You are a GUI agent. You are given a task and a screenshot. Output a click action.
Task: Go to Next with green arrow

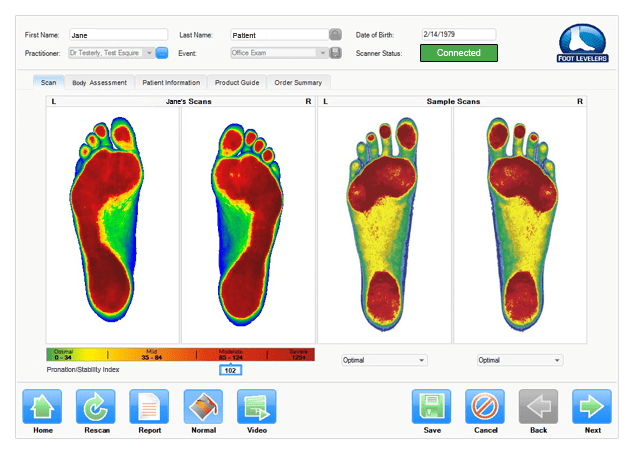(592, 408)
